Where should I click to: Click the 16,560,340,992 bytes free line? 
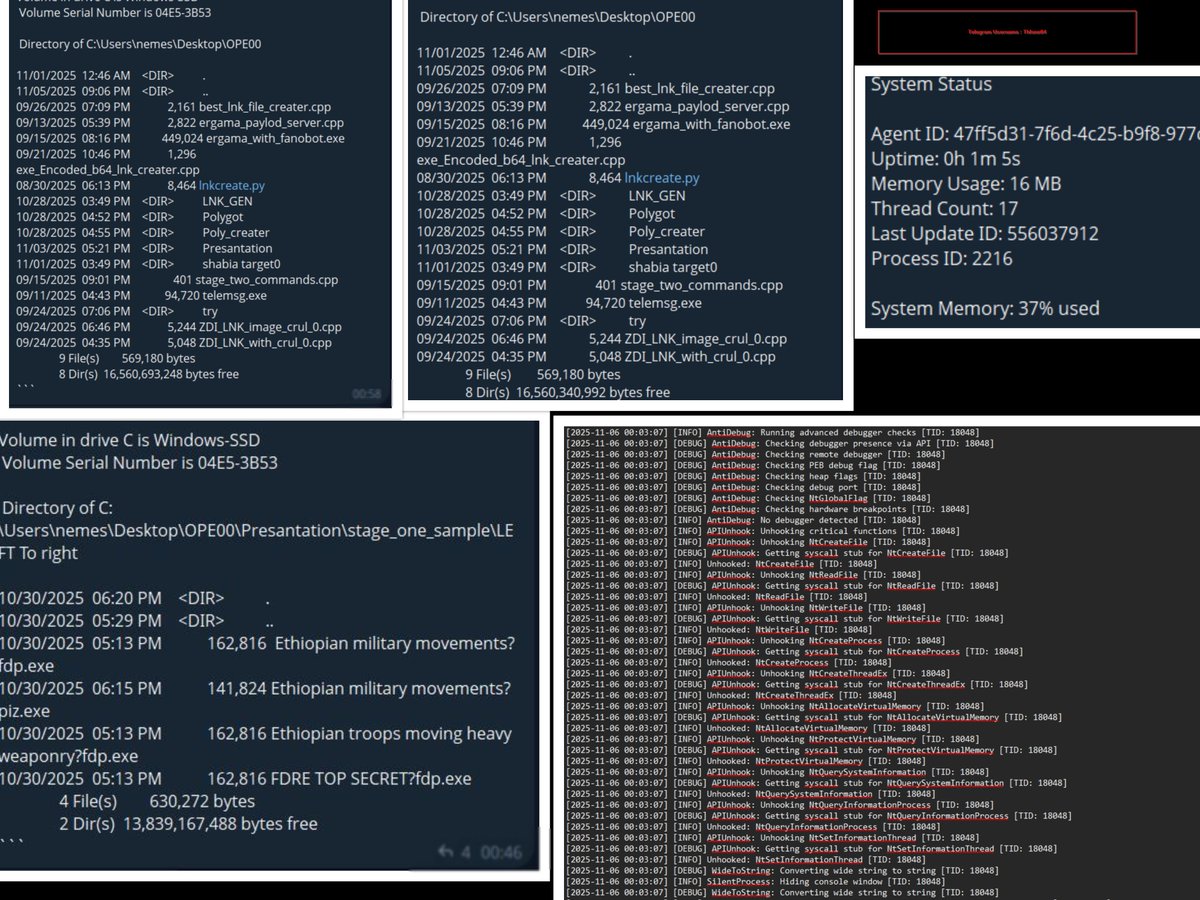(x=567, y=393)
